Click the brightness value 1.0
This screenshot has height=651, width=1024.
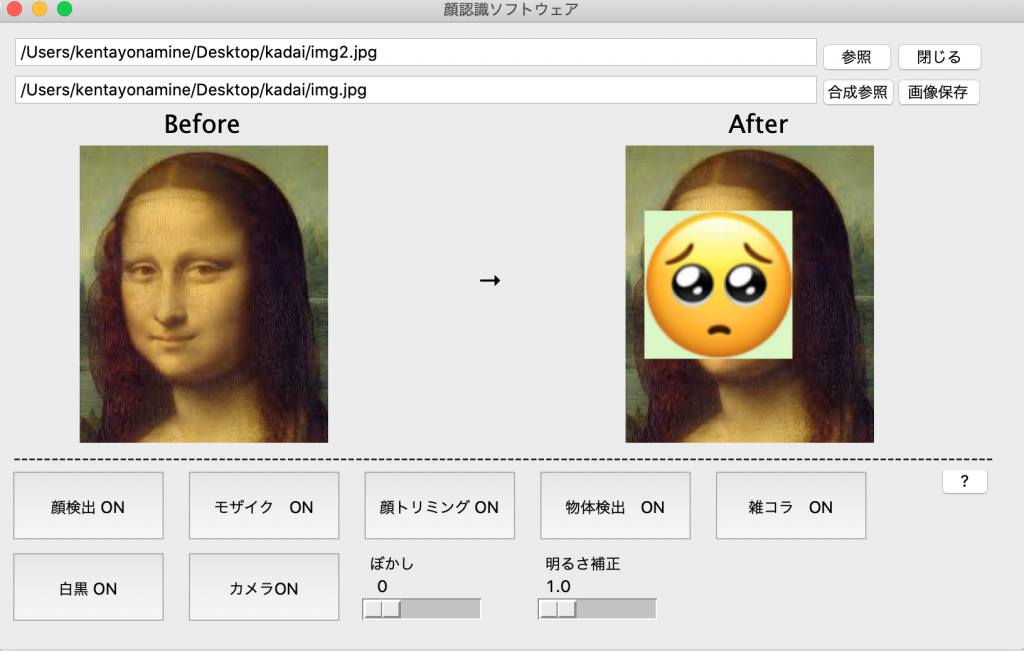(558, 586)
